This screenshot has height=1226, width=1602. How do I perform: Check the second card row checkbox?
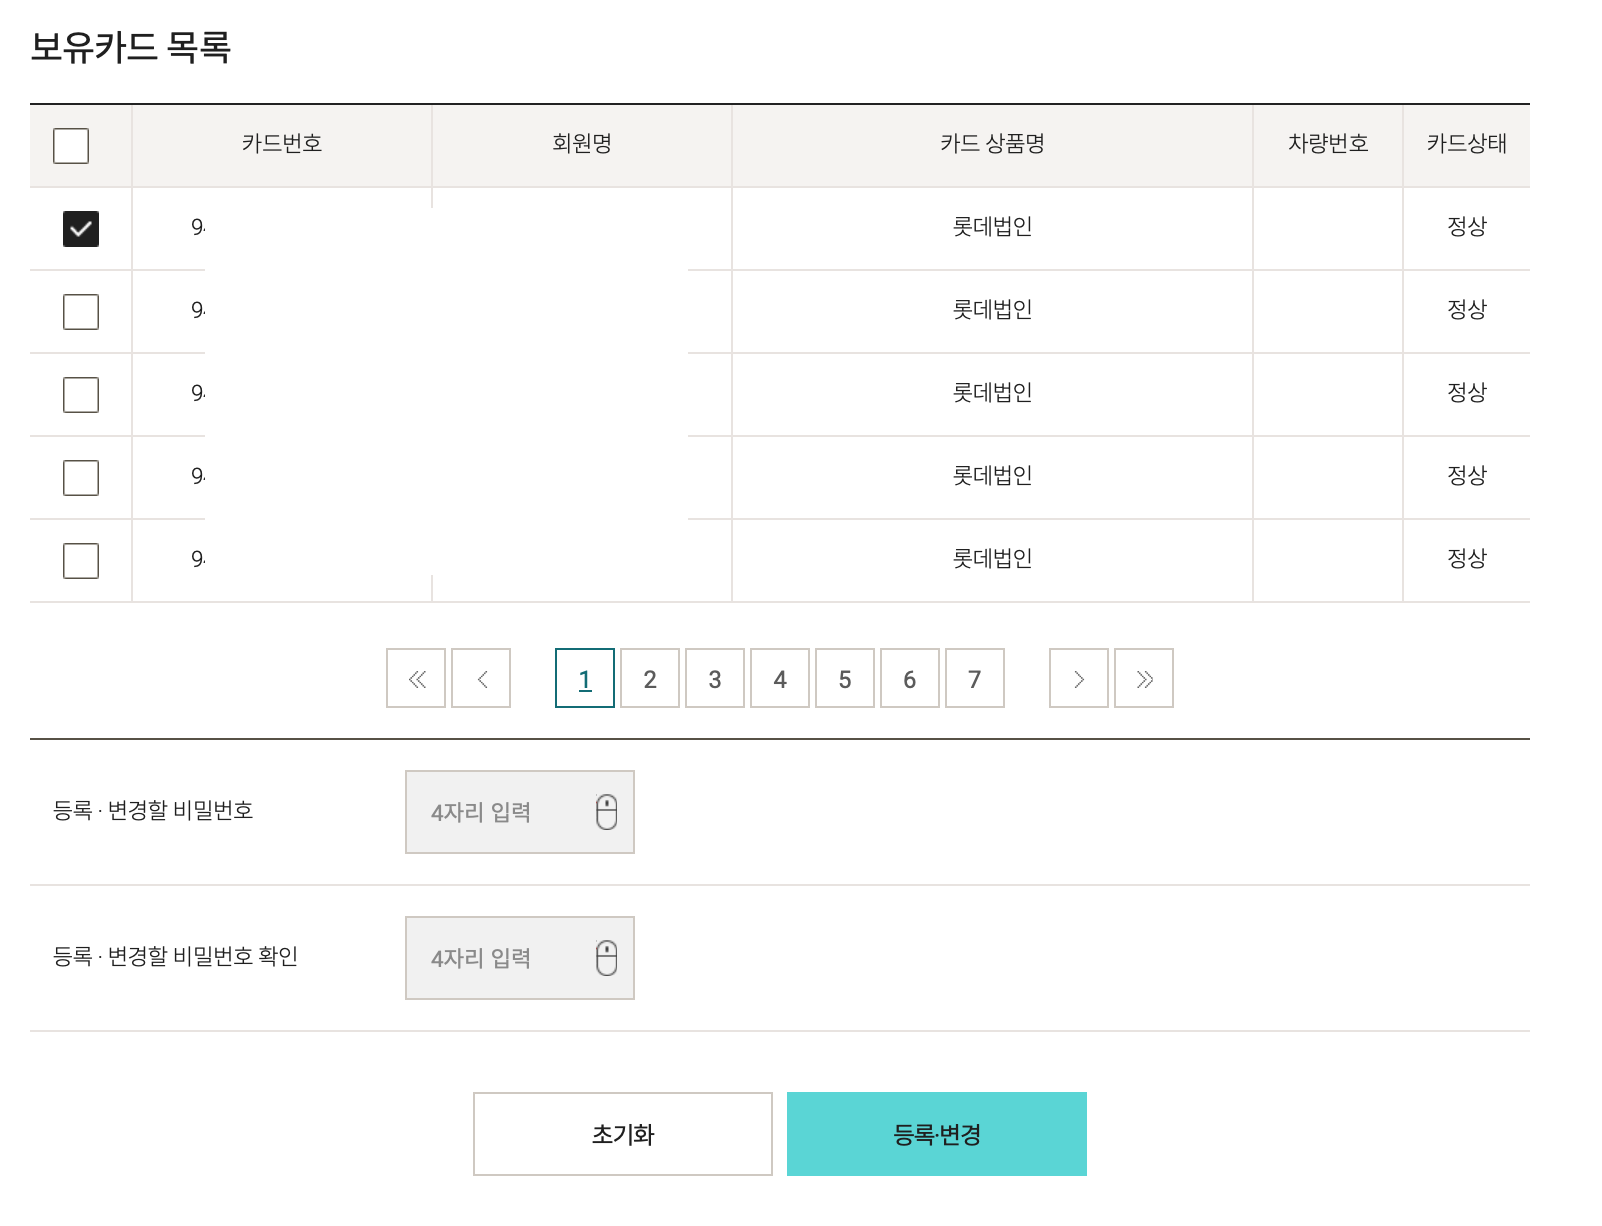tap(81, 312)
